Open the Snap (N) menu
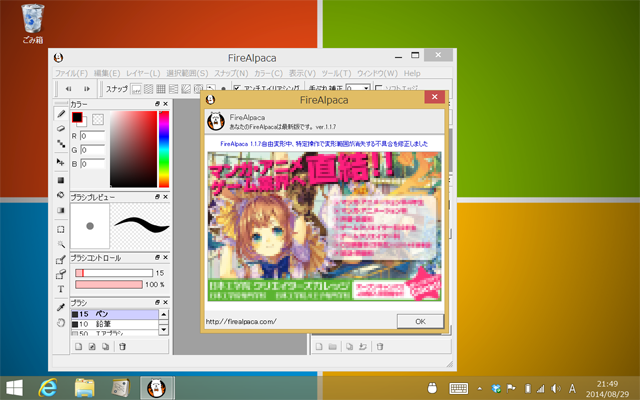640x400 pixels. [x=231, y=73]
